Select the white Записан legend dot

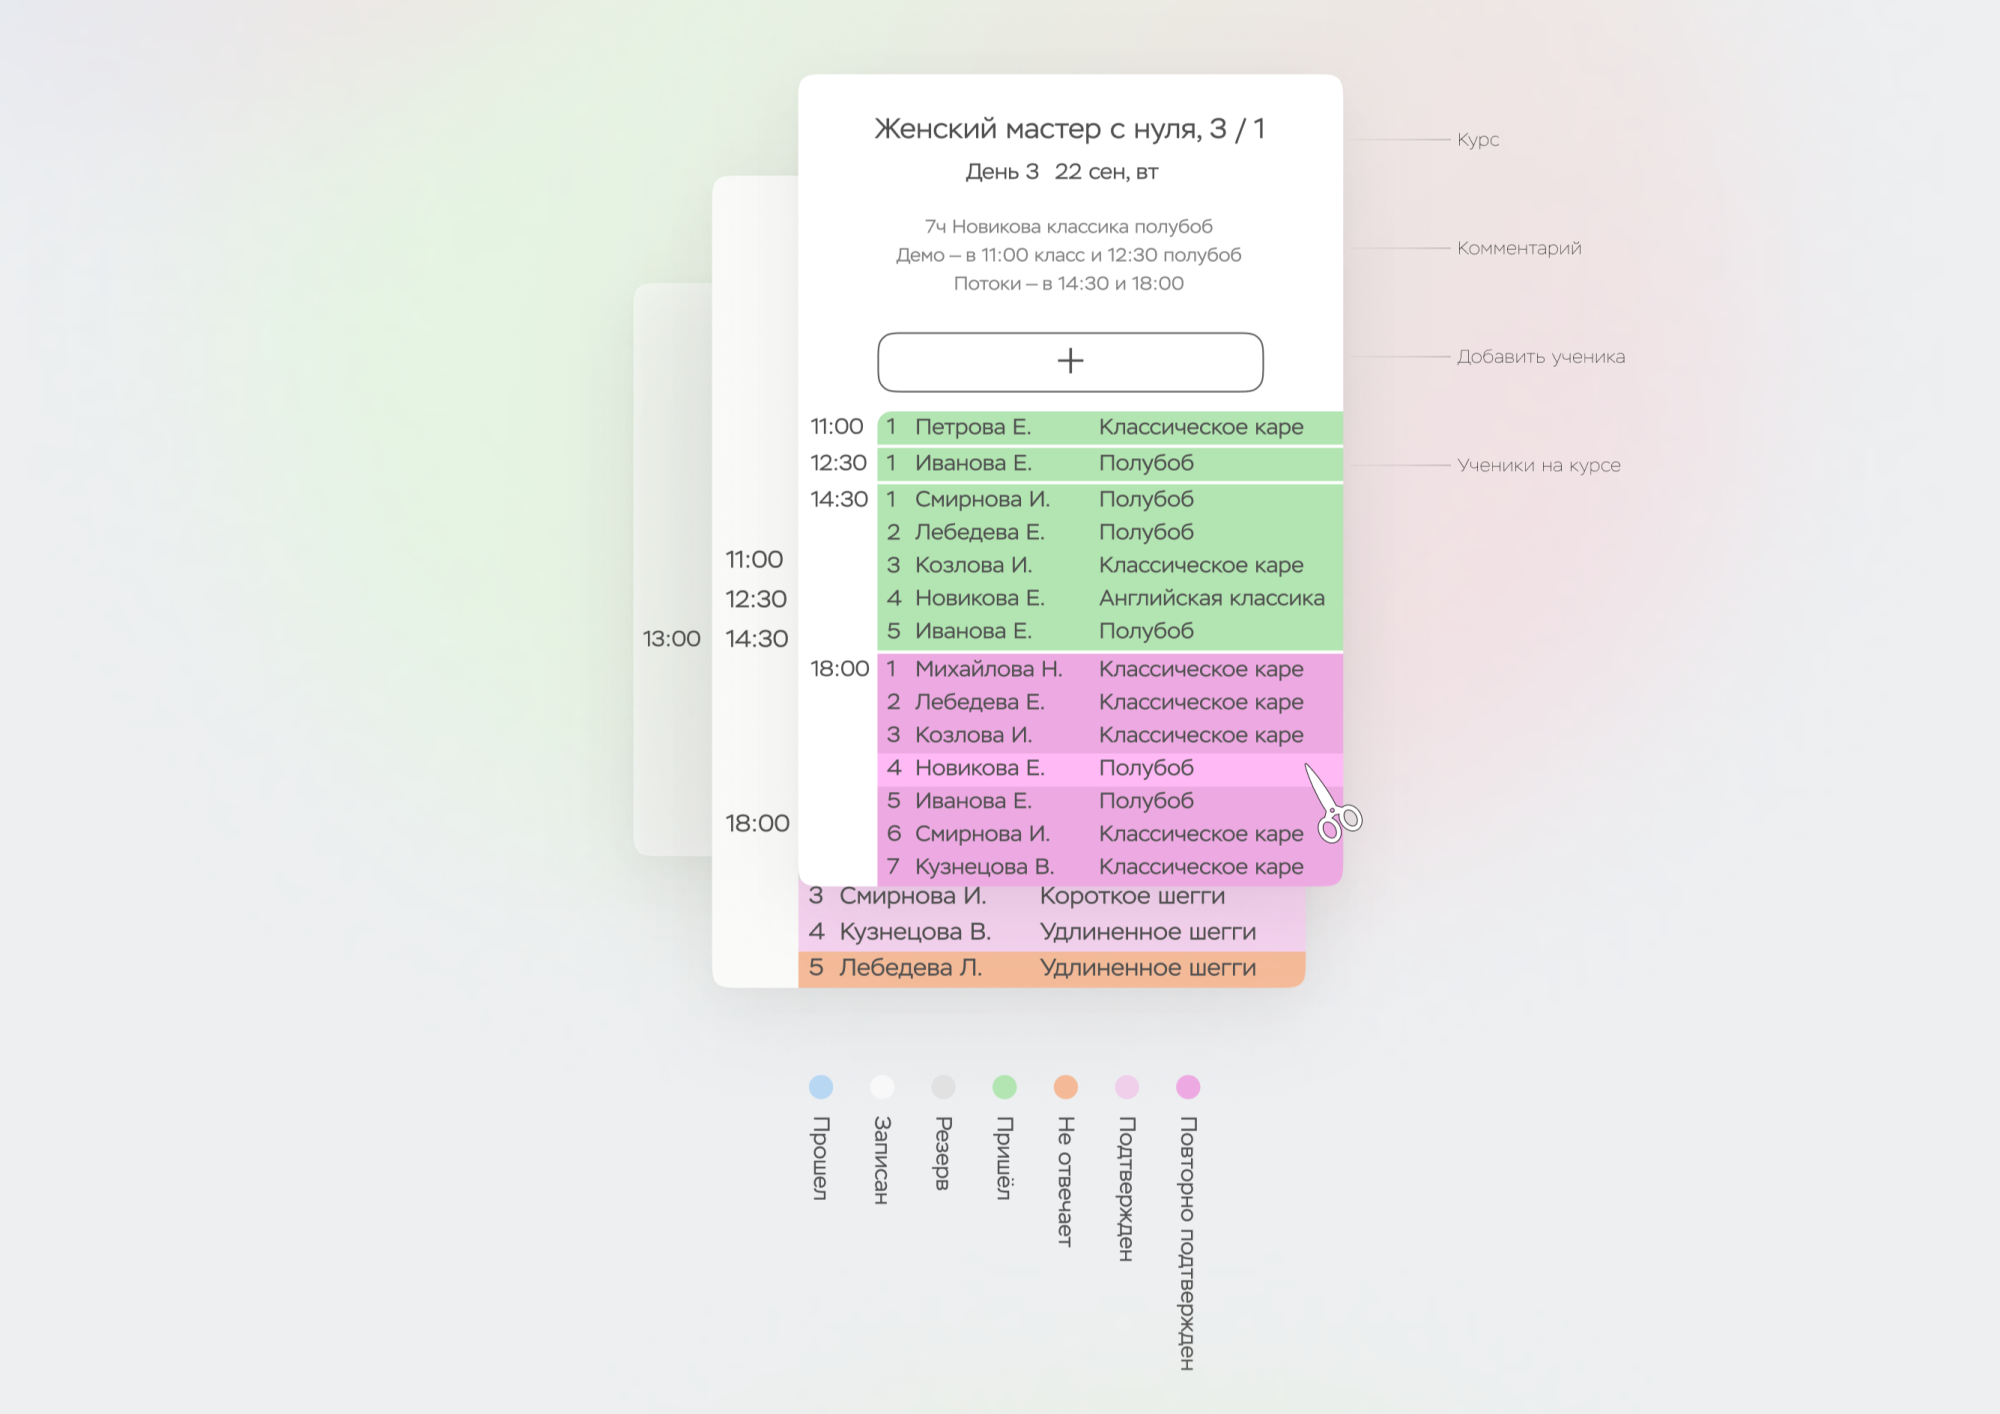882,1087
